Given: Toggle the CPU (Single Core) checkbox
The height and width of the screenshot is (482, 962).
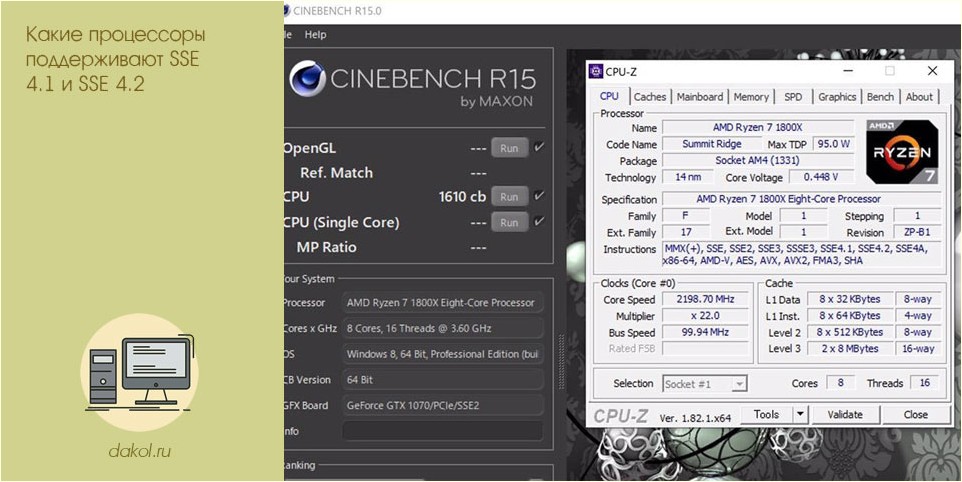Looking at the screenshot, I should point(539,221).
